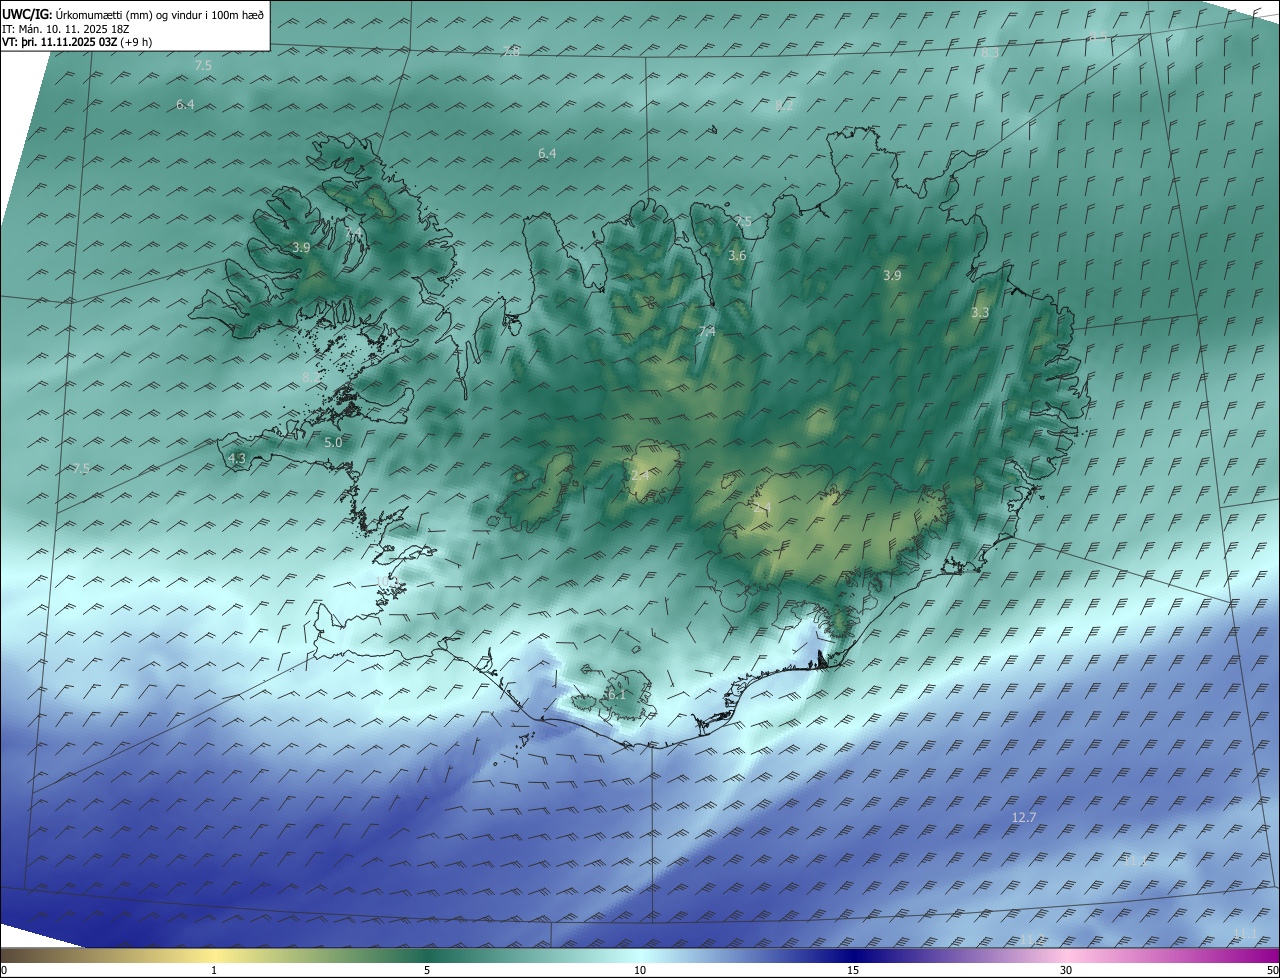This screenshot has width=1280, height=978.
Task: Click the 6.1 value label on map
Action: tap(615, 694)
